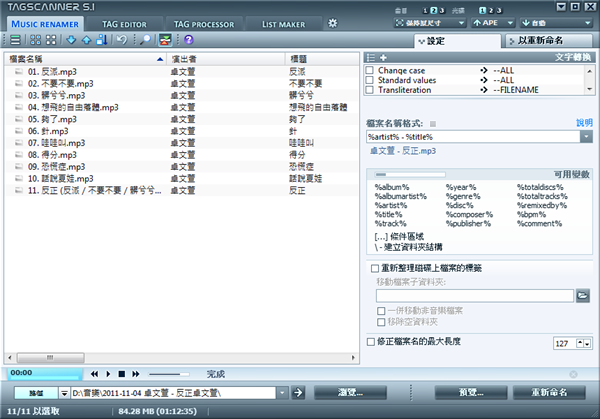
Task: Open program settings gear icon
Action: [332, 22]
